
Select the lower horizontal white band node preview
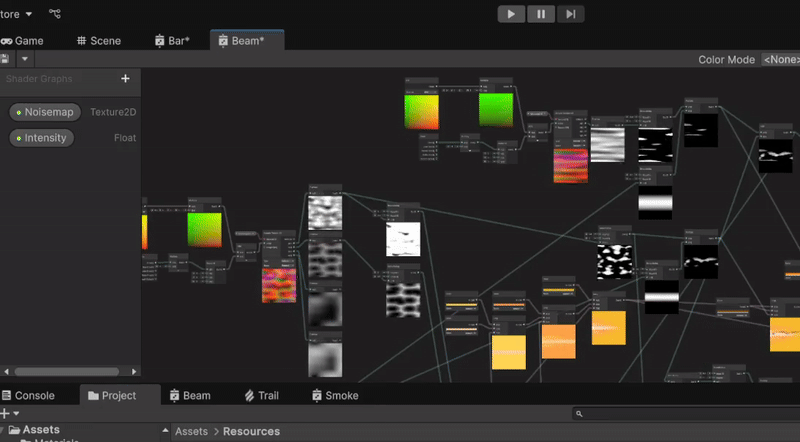[662, 297]
